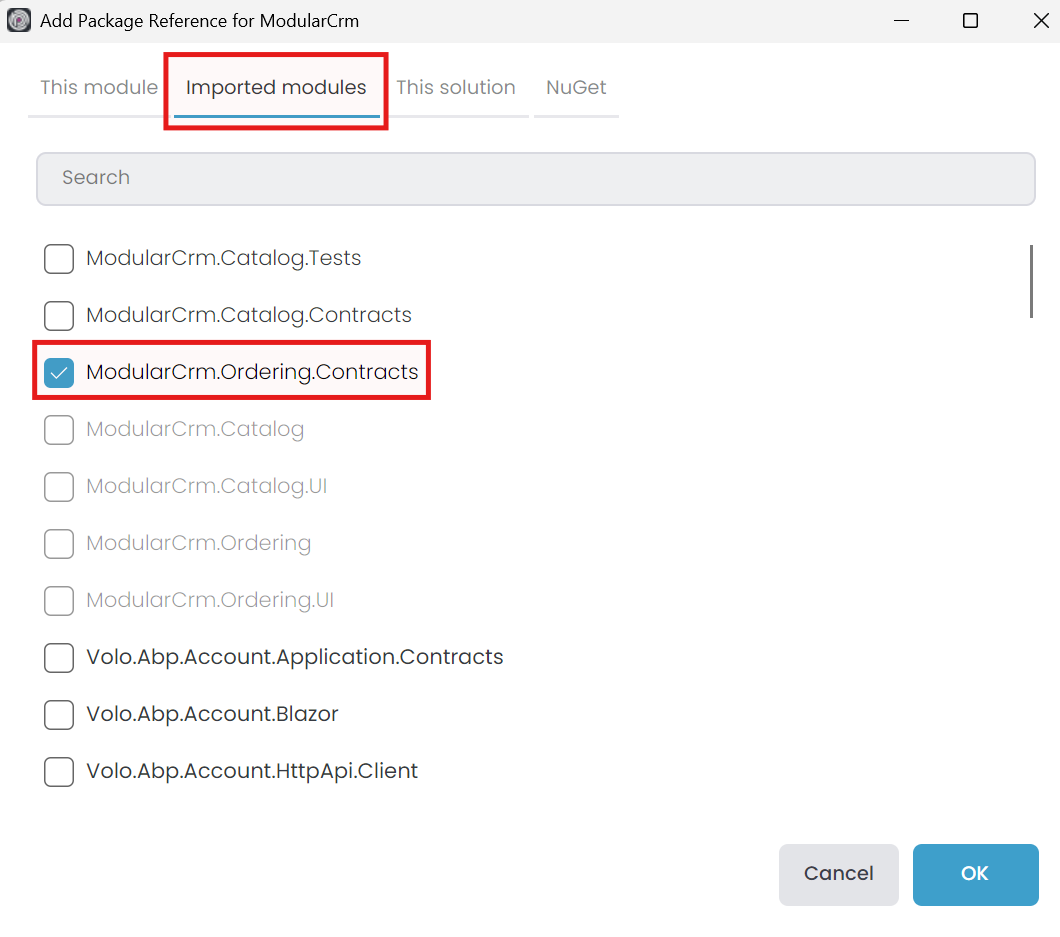Confirm with the OK button
This screenshot has width=1060, height=937.
[975, 874]
